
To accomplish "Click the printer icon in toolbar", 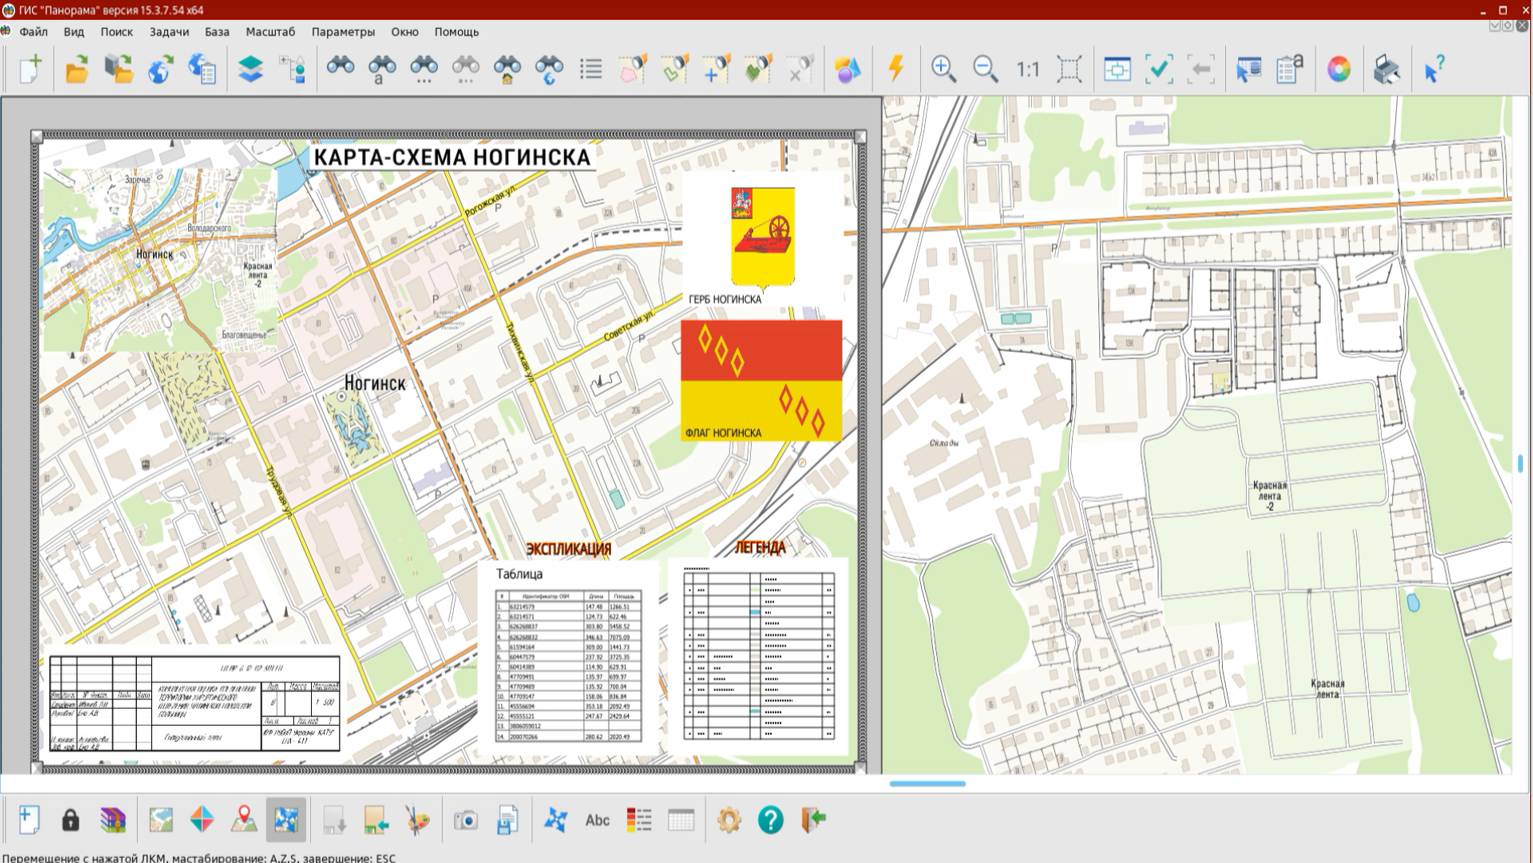I will pyautogui.click(x=1386, y=69).
